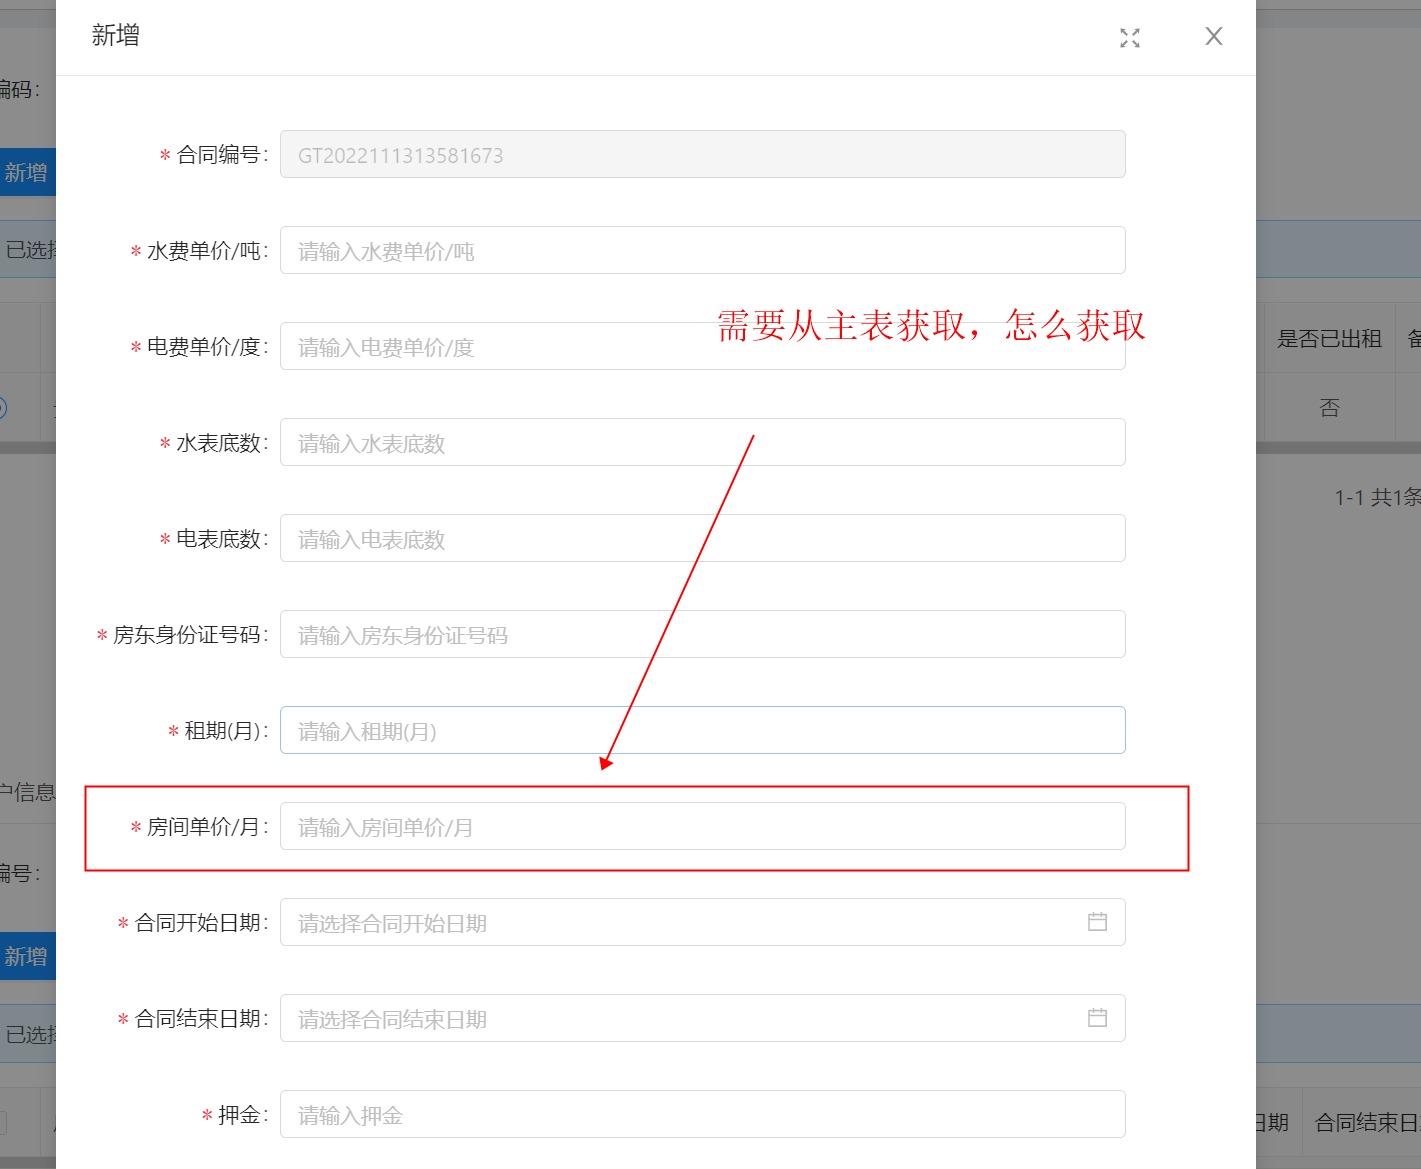Viewport: 1421px width, 1169px height.
Task: Click upper 新增 button in background page
Action: click(x=27, y=172)
